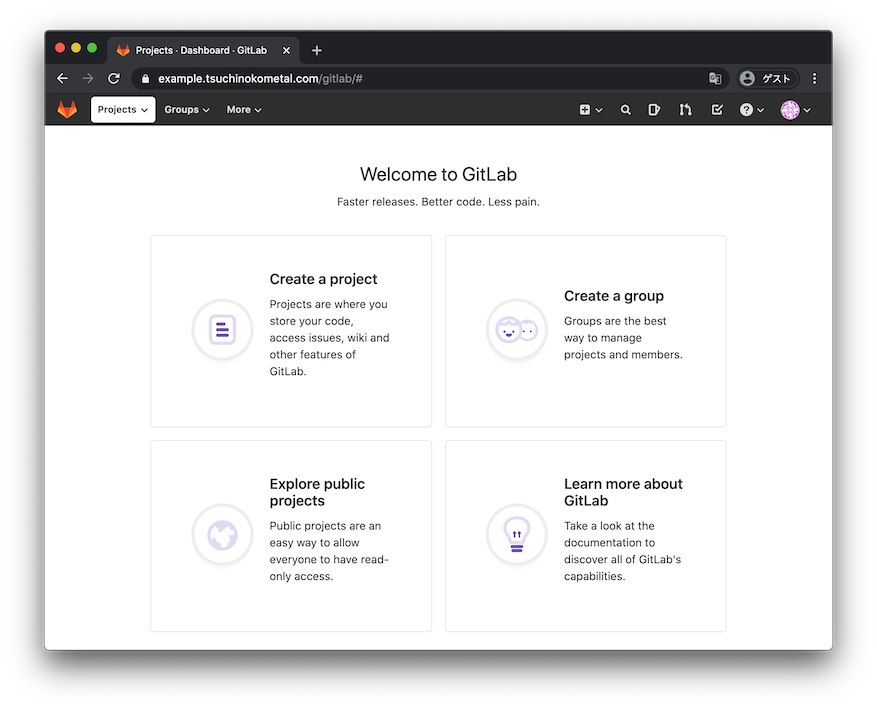Open a new browser tab

(317, 50)
